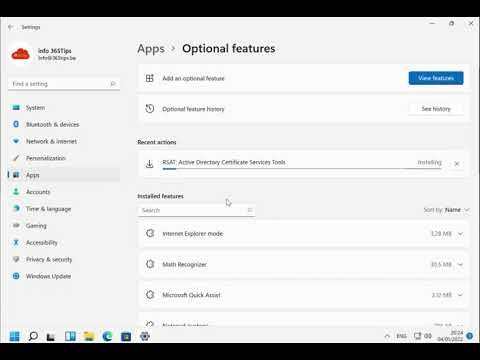The width and height of the screenshot is (480, 360).
Task: Select the Apps category in sidebar
Action: (x=64, y=175)
